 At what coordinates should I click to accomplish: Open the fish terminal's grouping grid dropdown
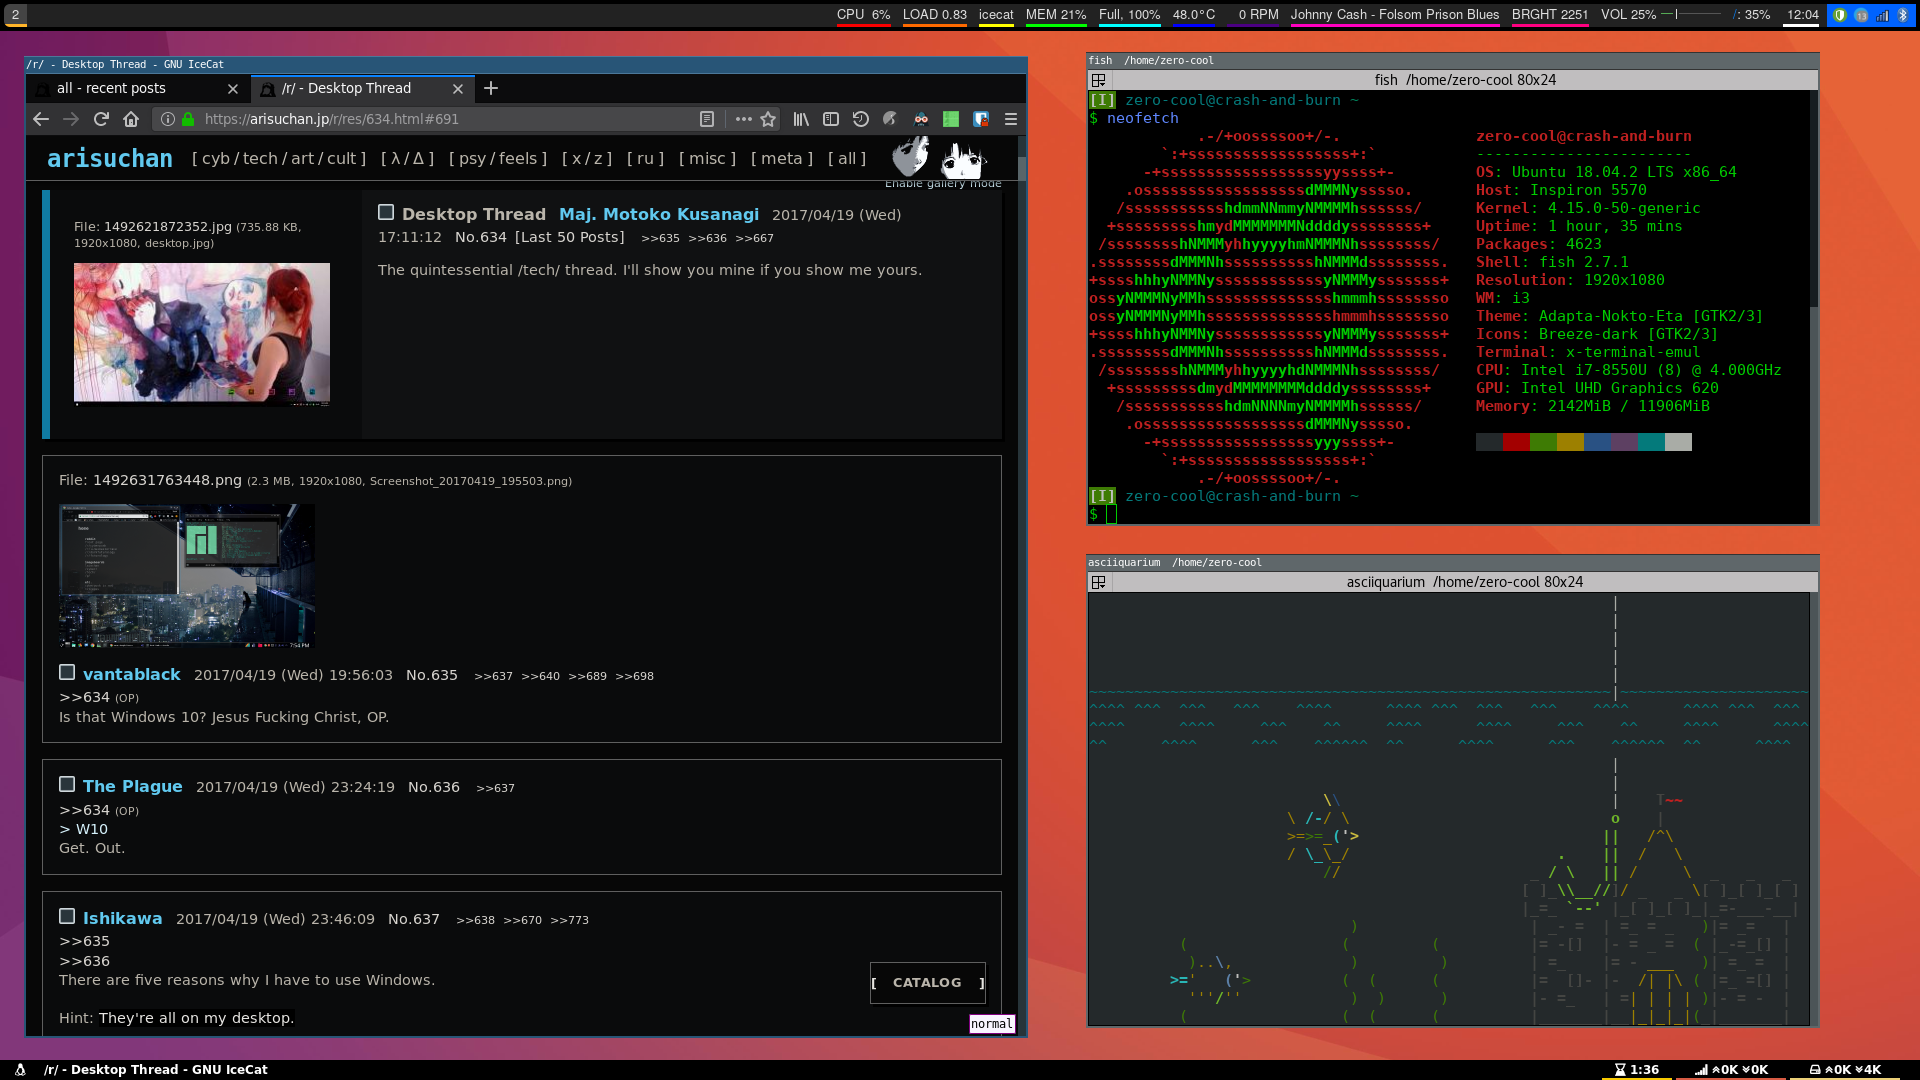coord(1098,80)
